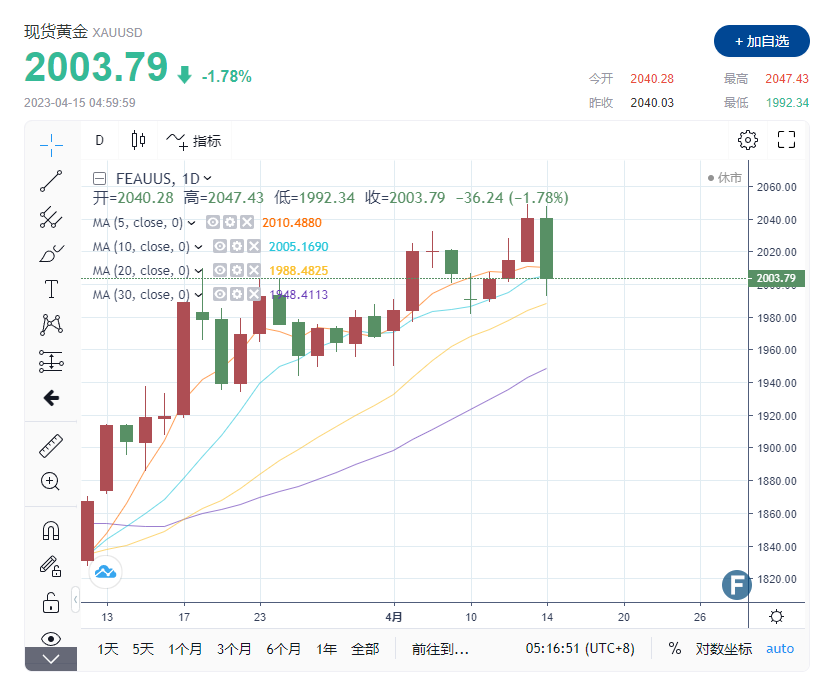Open the chart settings gear
The width and height of the screenshot is (827, 682).
[747, 140]
